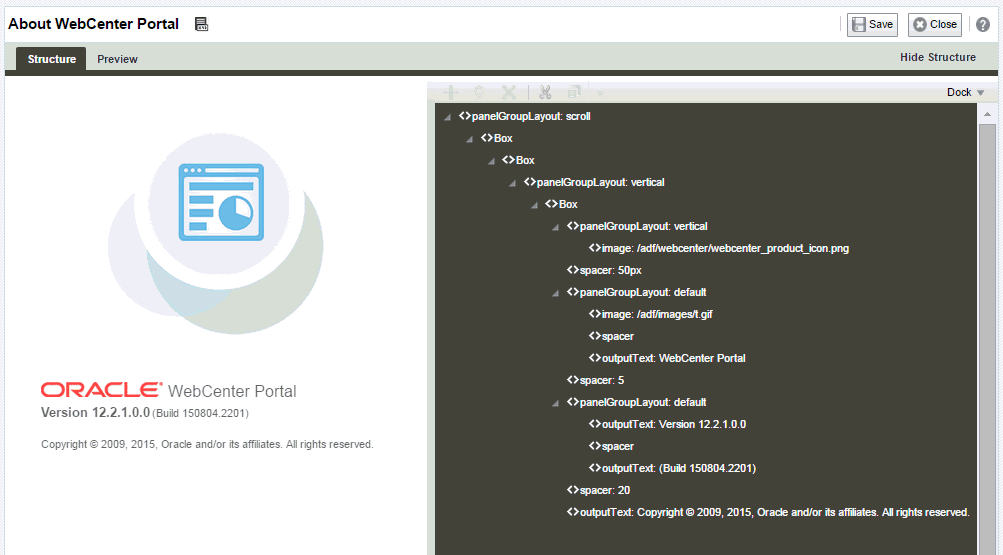The image size is (1003, 555).
Task: Collapse panelGroupLayout: default containing Version text
Action: click(x=556, y=403)
